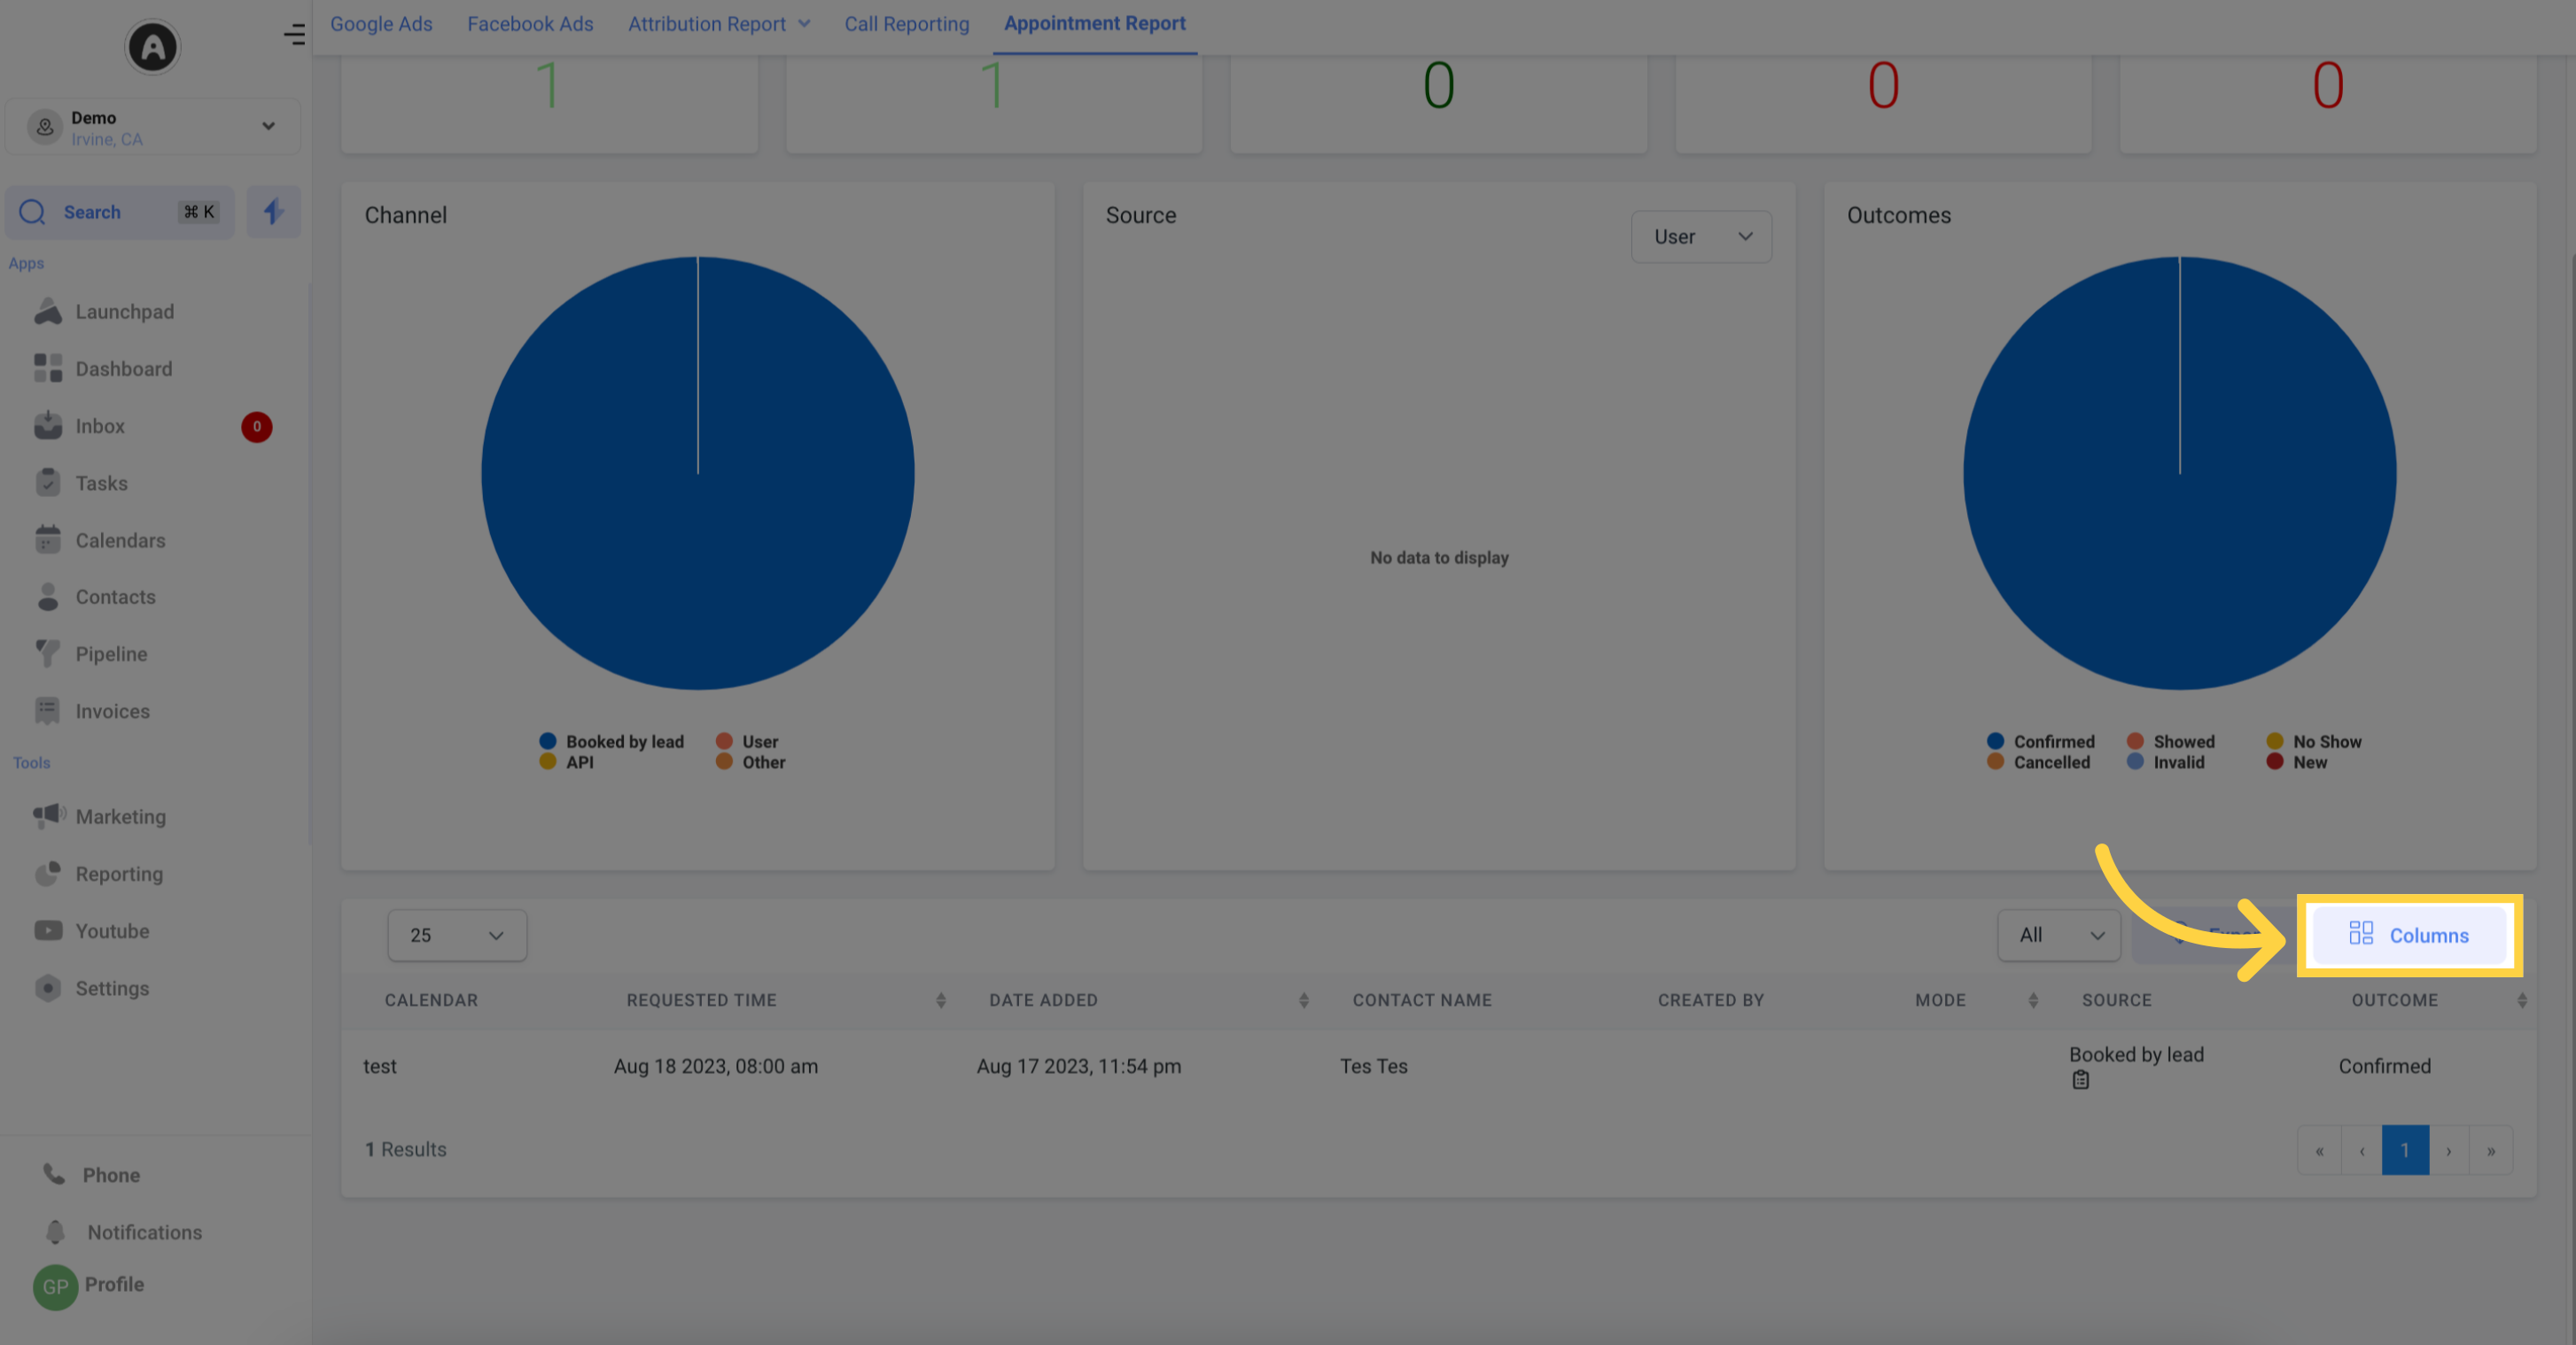Open the User source filter dropdown

tap(1700, 237)
